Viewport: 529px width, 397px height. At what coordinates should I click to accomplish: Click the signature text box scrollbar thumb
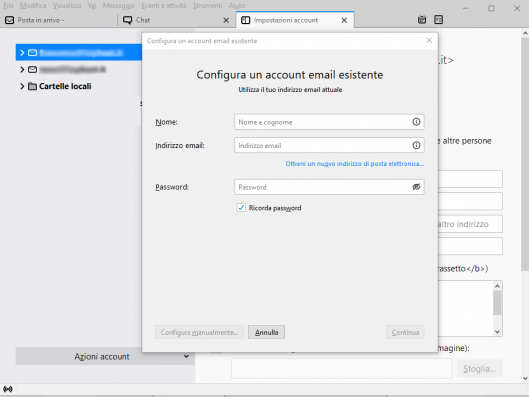497,303
